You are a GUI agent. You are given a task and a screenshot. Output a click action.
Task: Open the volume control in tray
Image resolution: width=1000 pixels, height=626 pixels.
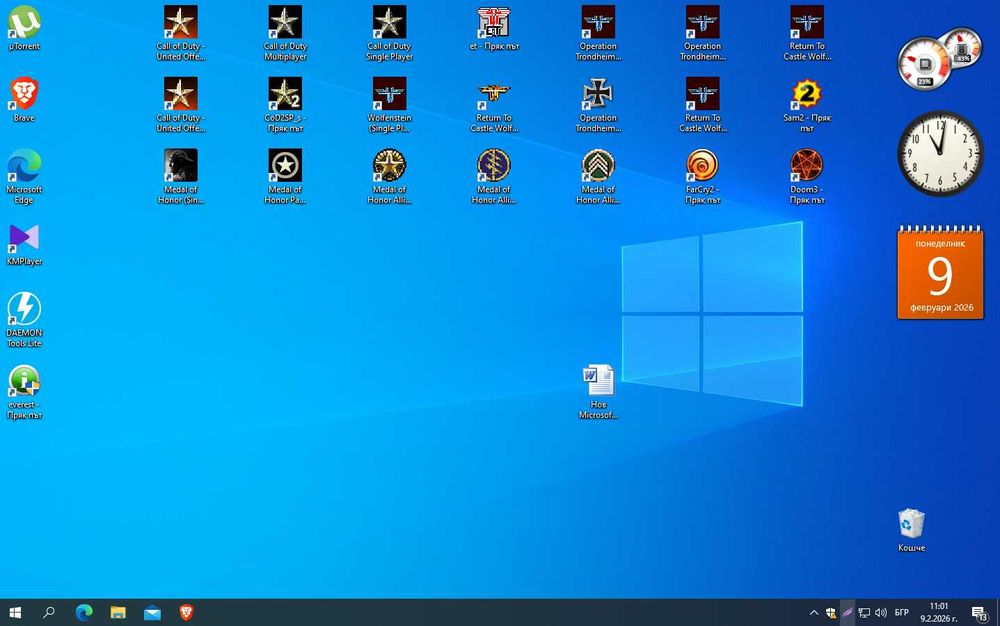(x=881, y=613)
